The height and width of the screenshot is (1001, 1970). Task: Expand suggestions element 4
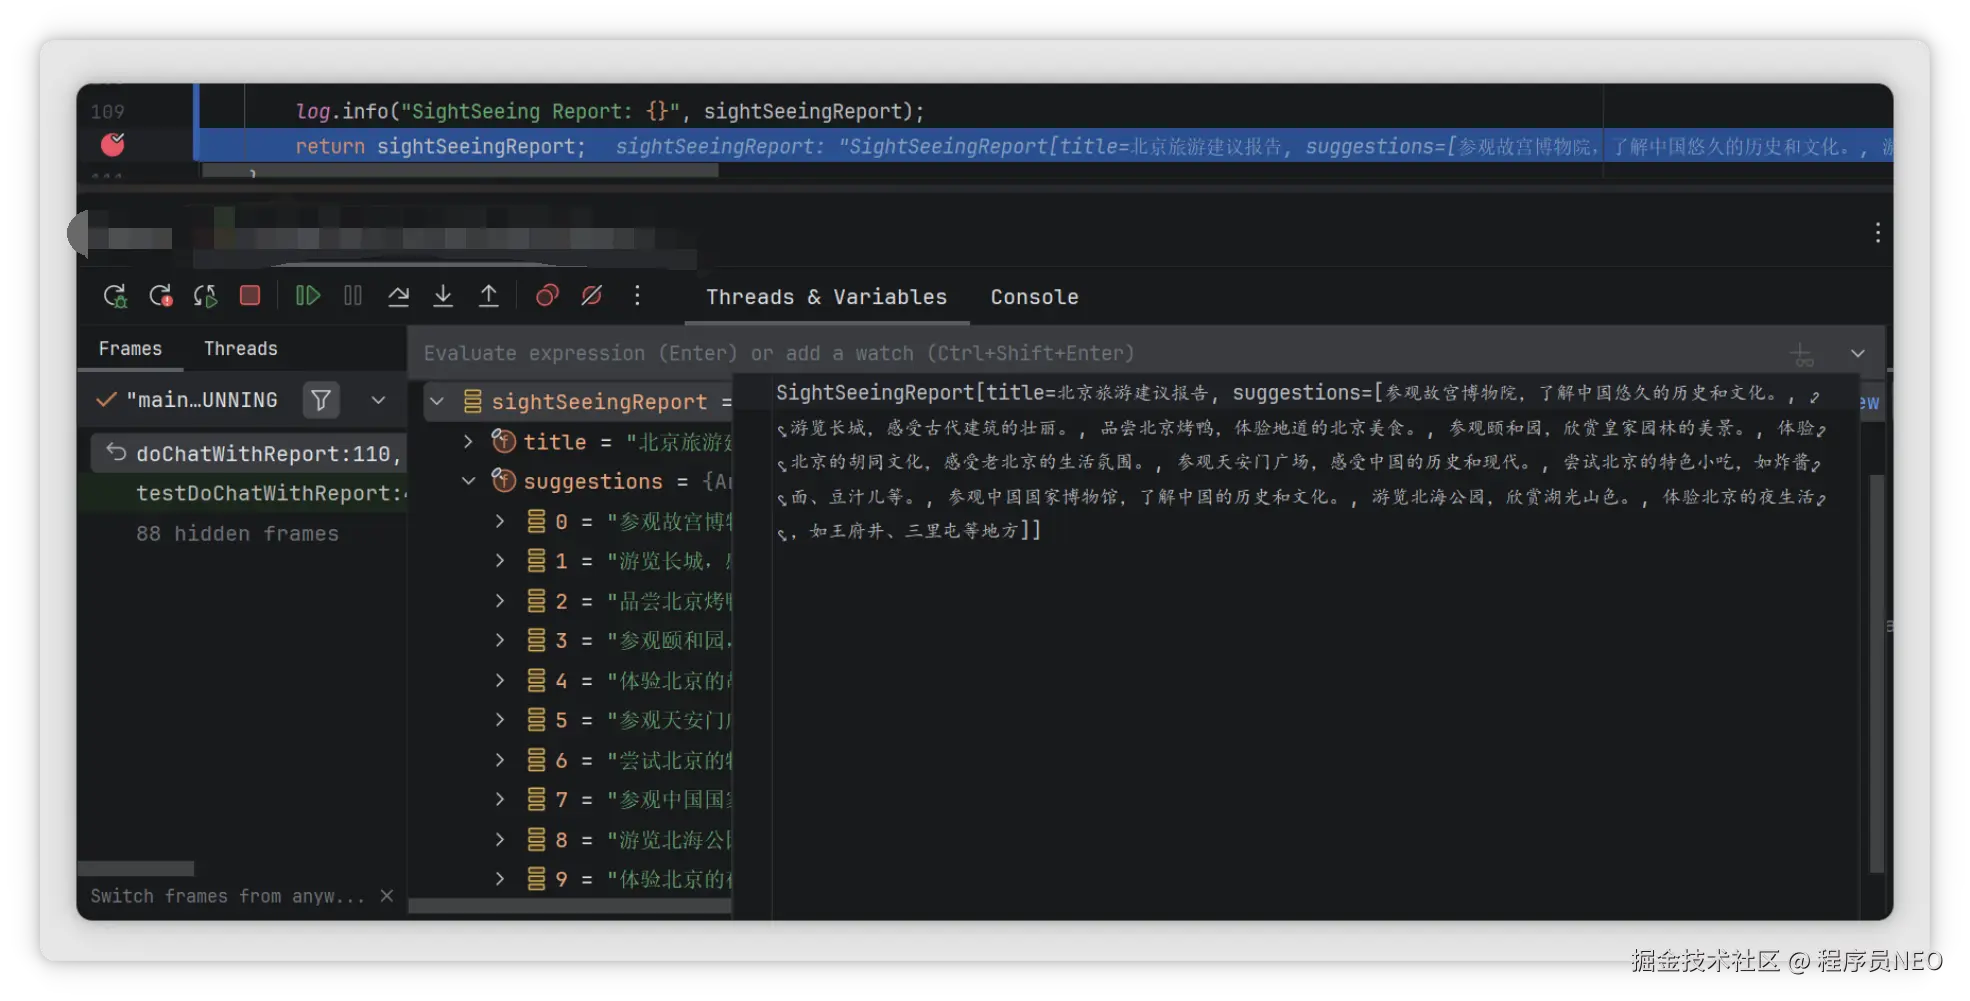click(500, 680)
